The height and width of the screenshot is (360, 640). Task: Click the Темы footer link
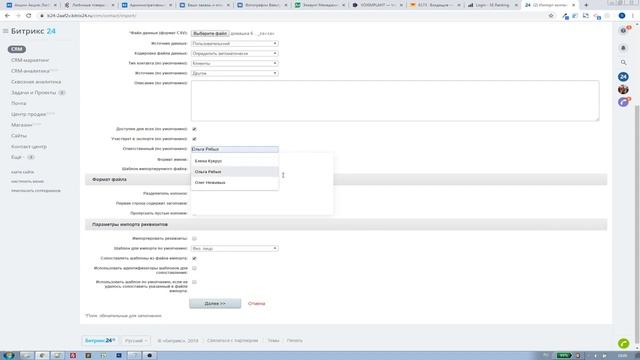click(273, 340)
